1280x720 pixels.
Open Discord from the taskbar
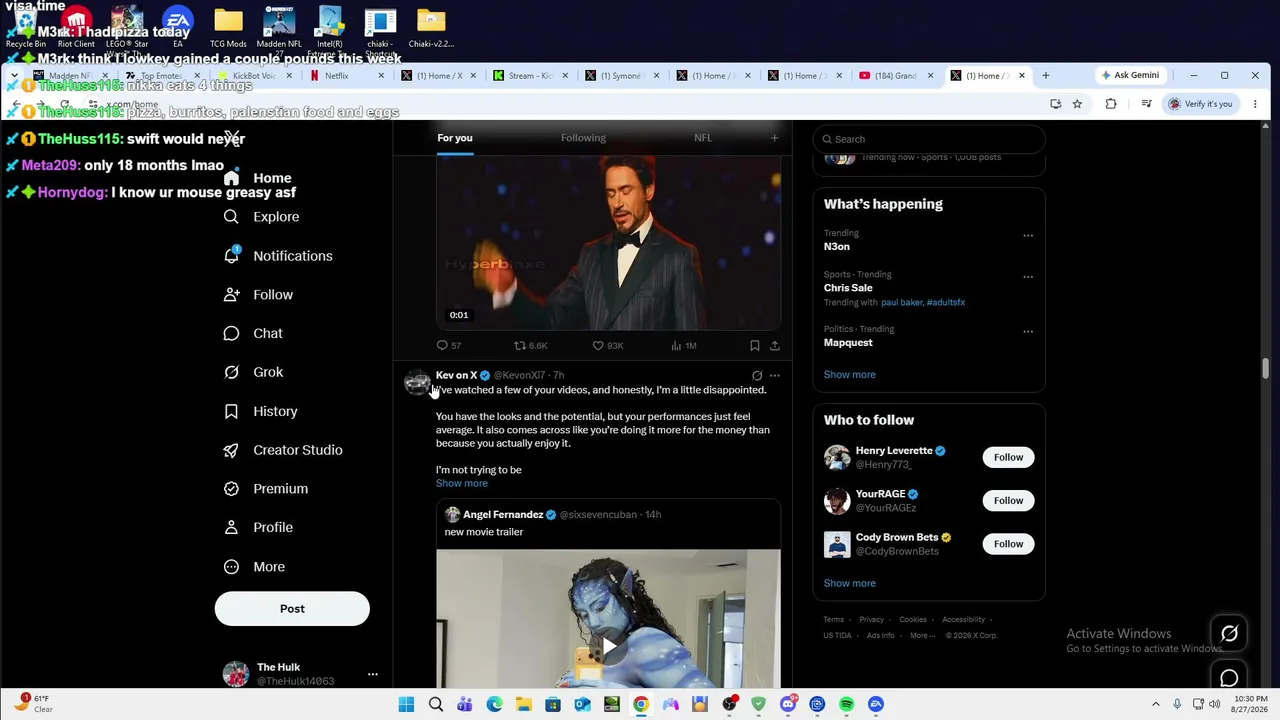[788, 705]
